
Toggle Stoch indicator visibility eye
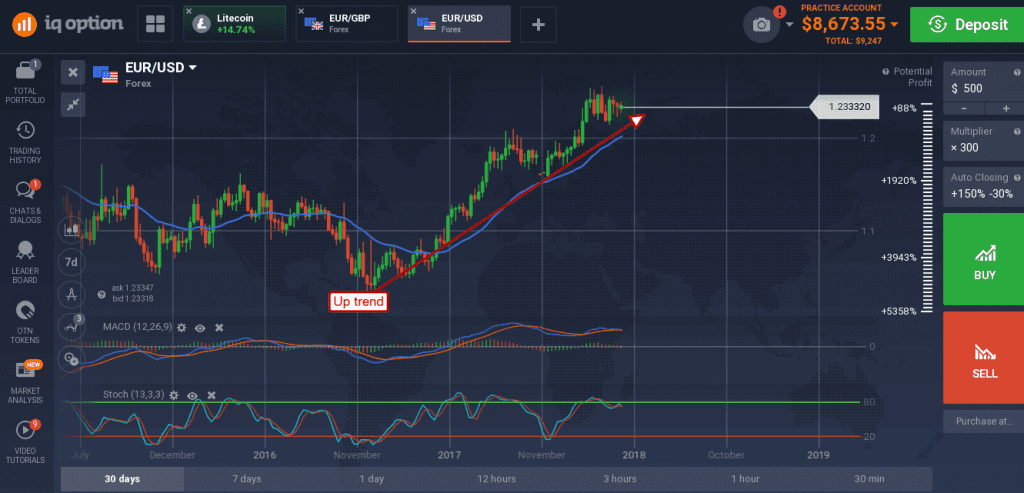pos(193,395)
